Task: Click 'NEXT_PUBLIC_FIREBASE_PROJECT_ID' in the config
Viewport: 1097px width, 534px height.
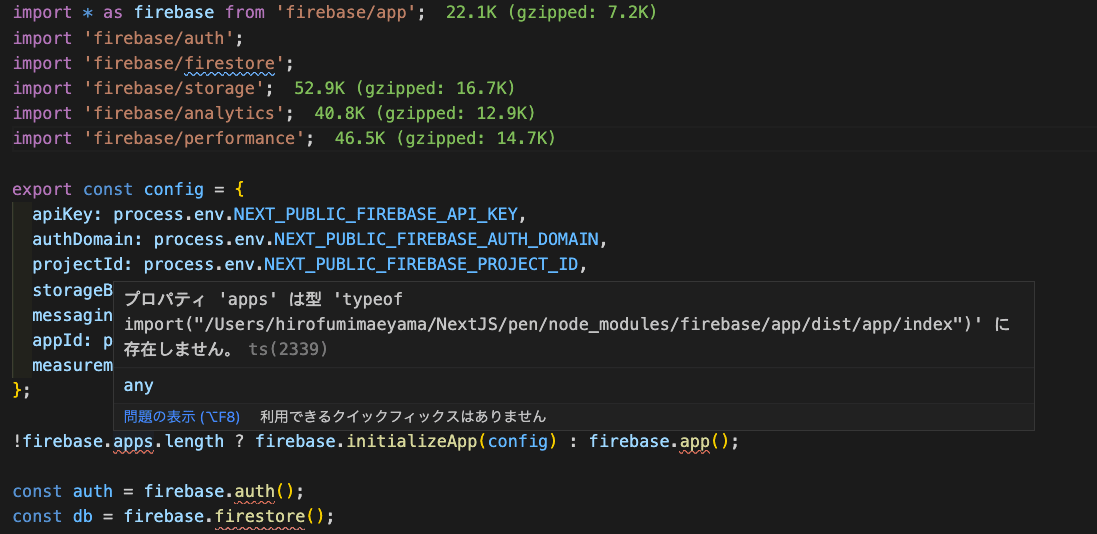Action: point(422,265)
